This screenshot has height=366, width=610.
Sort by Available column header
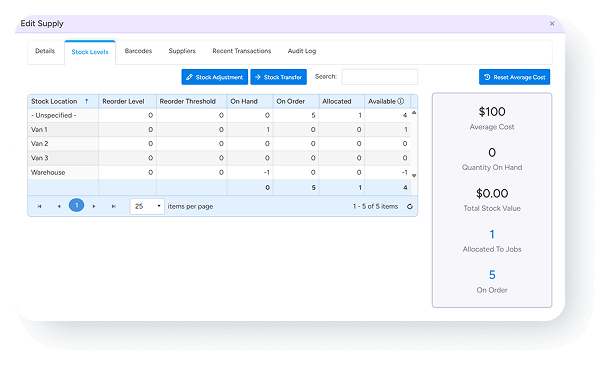click(387, 102)
